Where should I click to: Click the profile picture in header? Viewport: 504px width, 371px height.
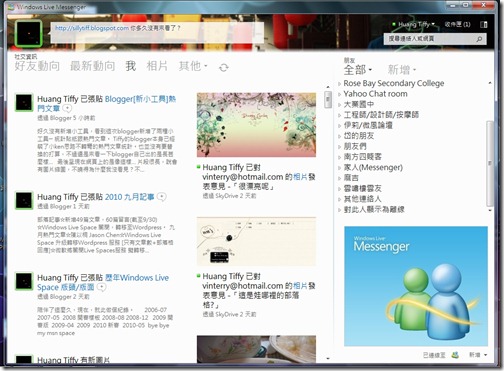pyautogui.click(x=29, y=33)
